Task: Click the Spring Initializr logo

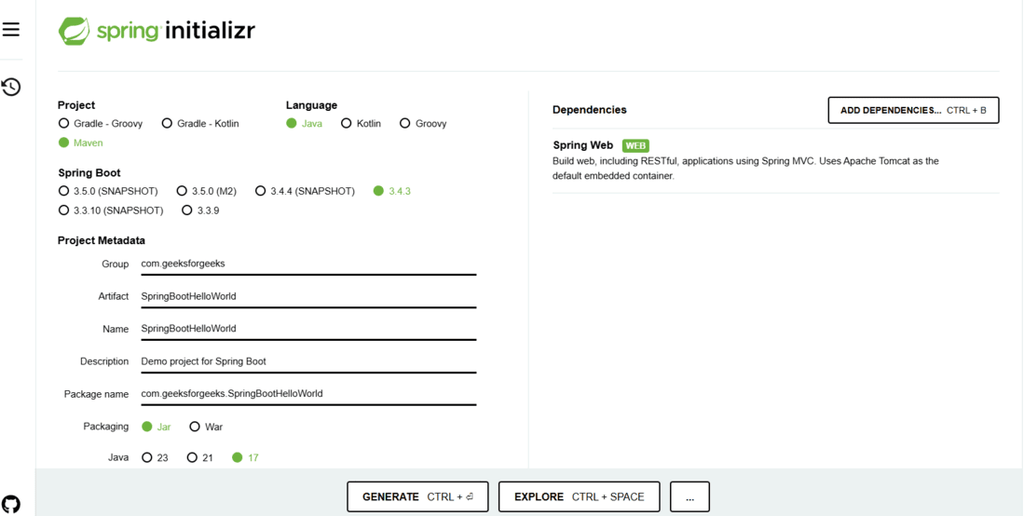Action: coord(157,30)
